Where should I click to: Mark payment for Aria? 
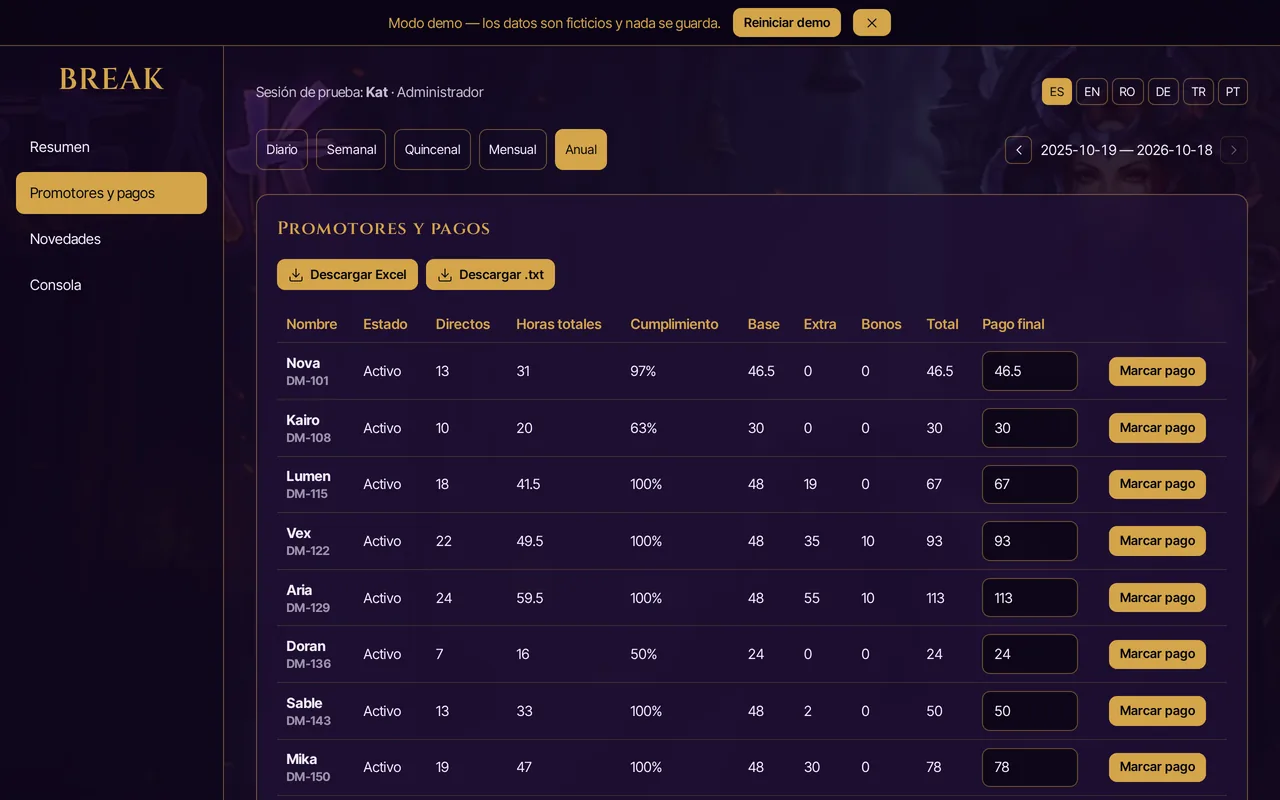point(1157,598)
